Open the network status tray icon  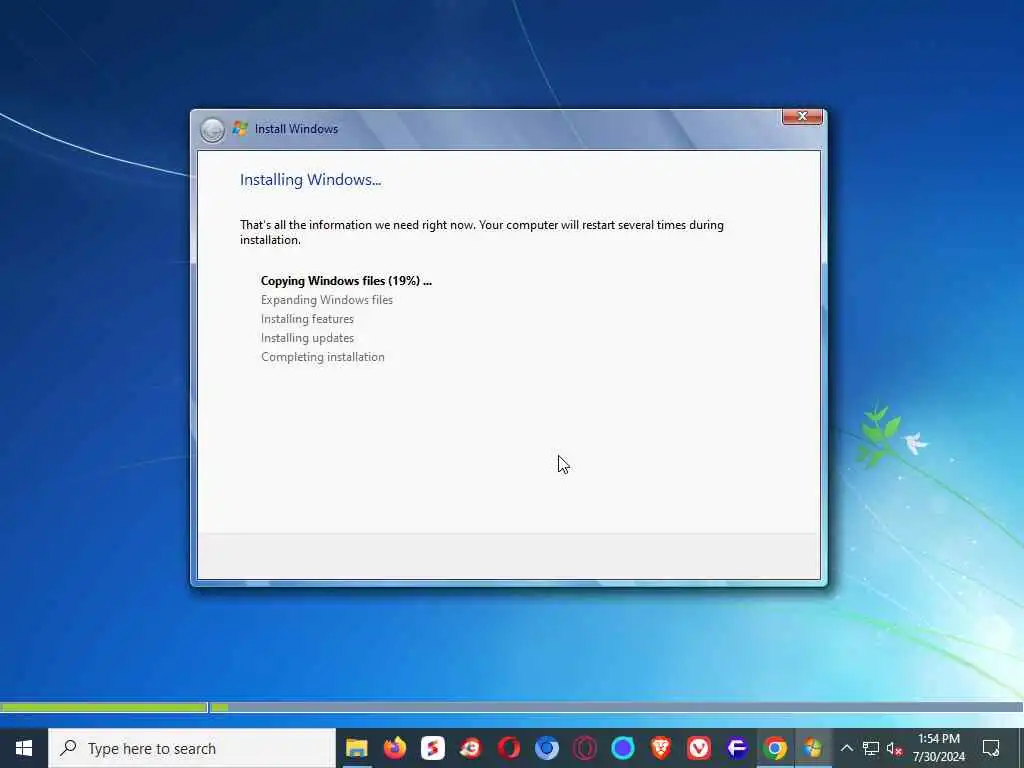point(871,748)
